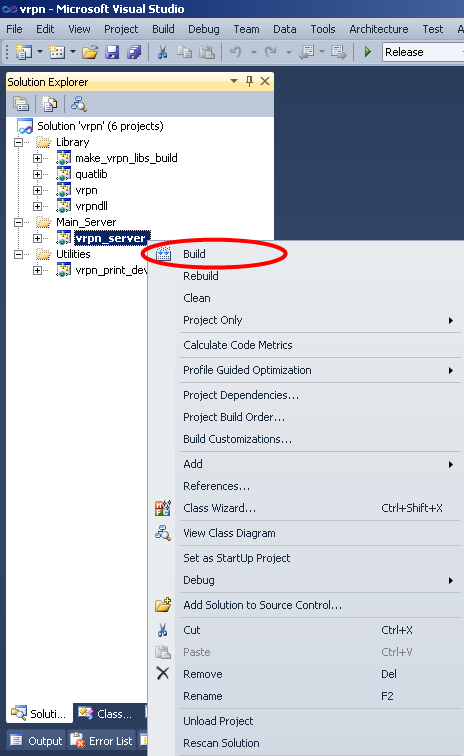This screenshot has width=464, height=756.
Task: Open the Team menu
Action: 246,29
